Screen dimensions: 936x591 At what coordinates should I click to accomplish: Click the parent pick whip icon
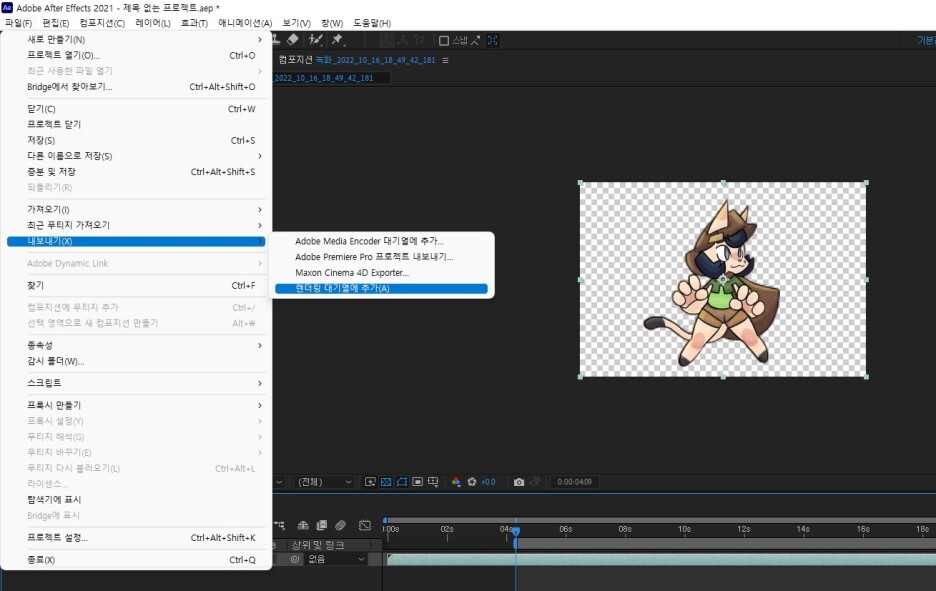pyautogui.click(x=295, y=559)
